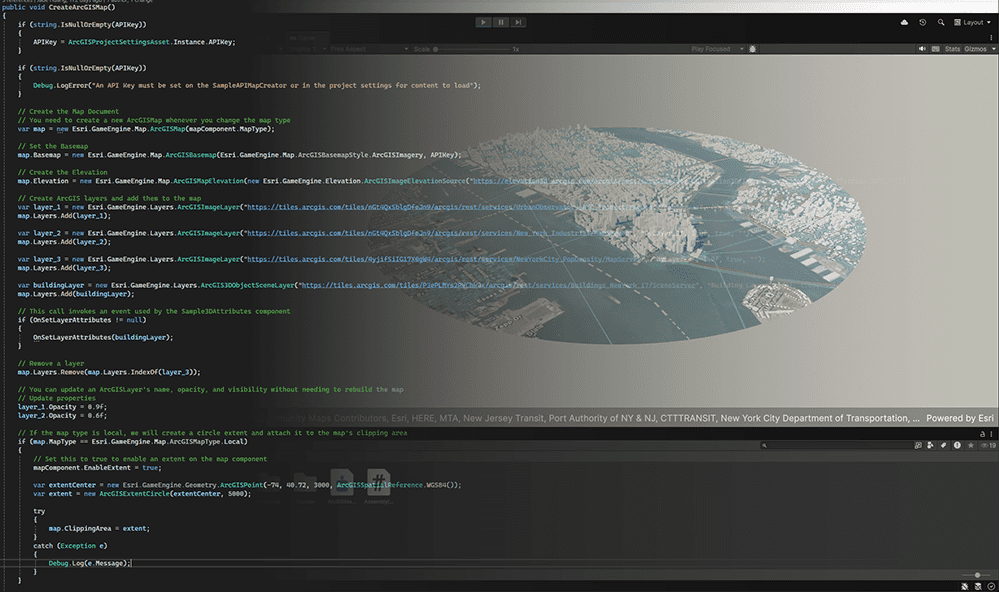Image resolution: width=999 pixels, height=592 pixels.
Task: Click the undo history icon
Action: [x=923, y=22]
